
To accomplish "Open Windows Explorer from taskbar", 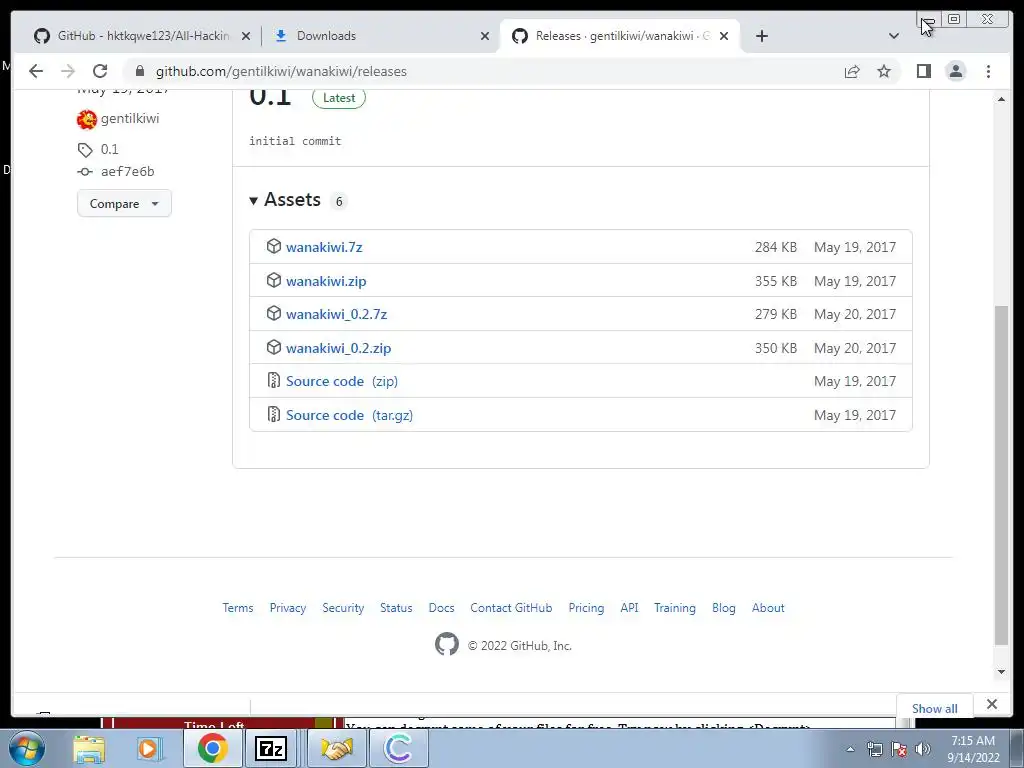I will (x=89, y=749).
